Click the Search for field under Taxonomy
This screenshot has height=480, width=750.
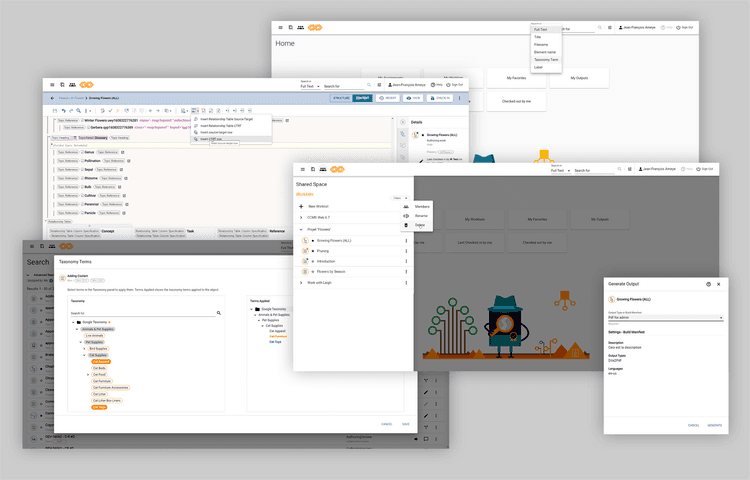tap(143, 313)
